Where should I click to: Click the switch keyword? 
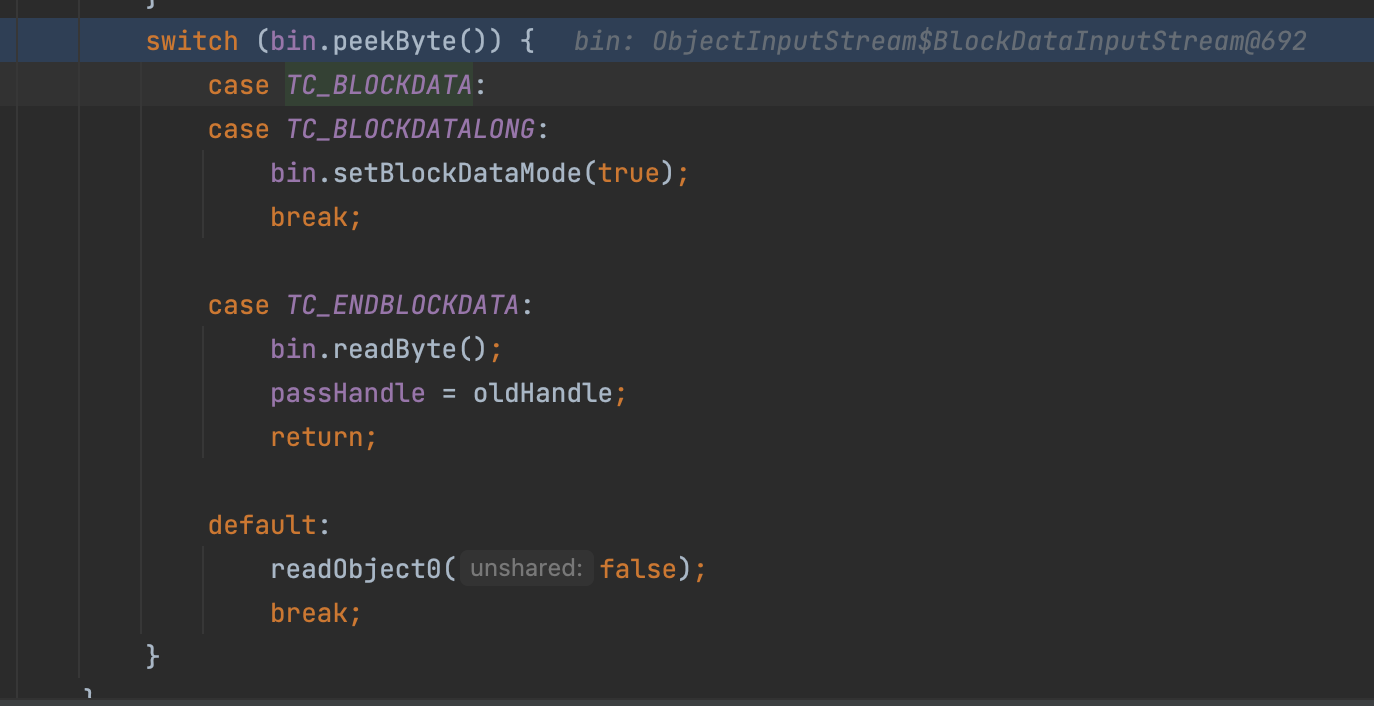[192, 41]
